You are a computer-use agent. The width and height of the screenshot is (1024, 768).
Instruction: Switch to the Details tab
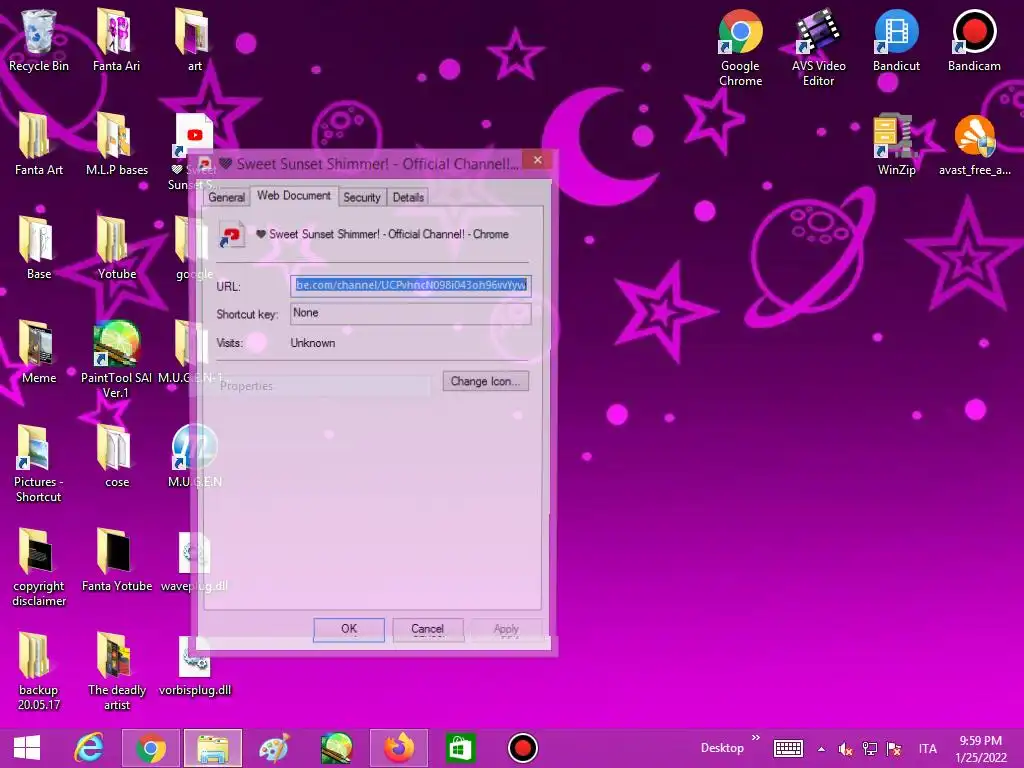[408, 197]
